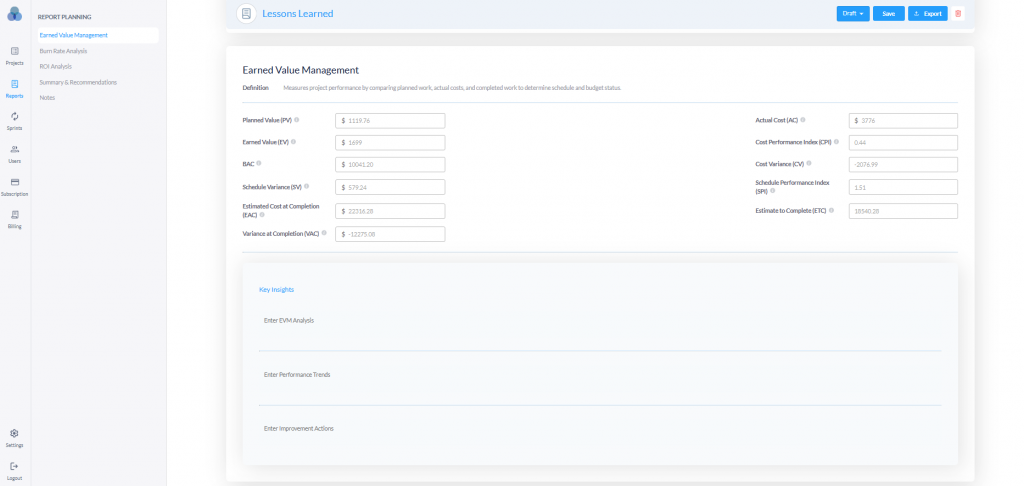Click the Enter Performance Trends textbox
The image size is (1024, 486).
pos(600,384)
